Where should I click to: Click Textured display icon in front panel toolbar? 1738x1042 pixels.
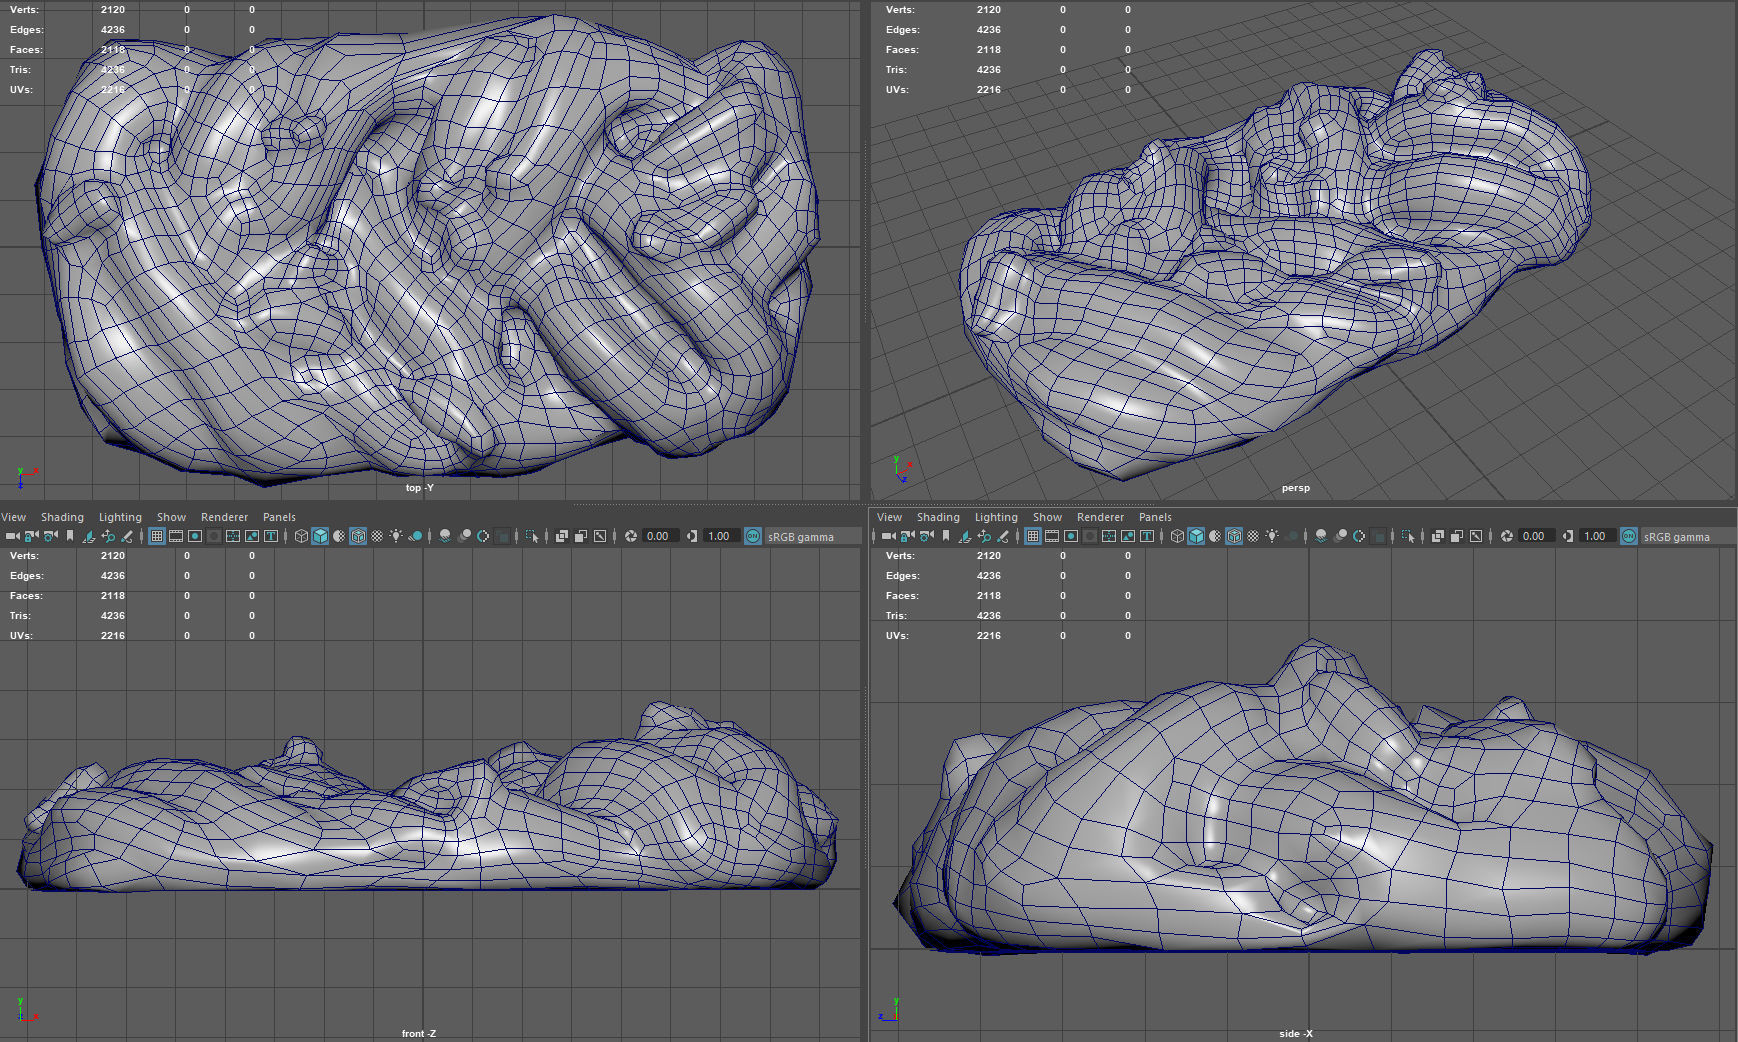tap(377, 536)
